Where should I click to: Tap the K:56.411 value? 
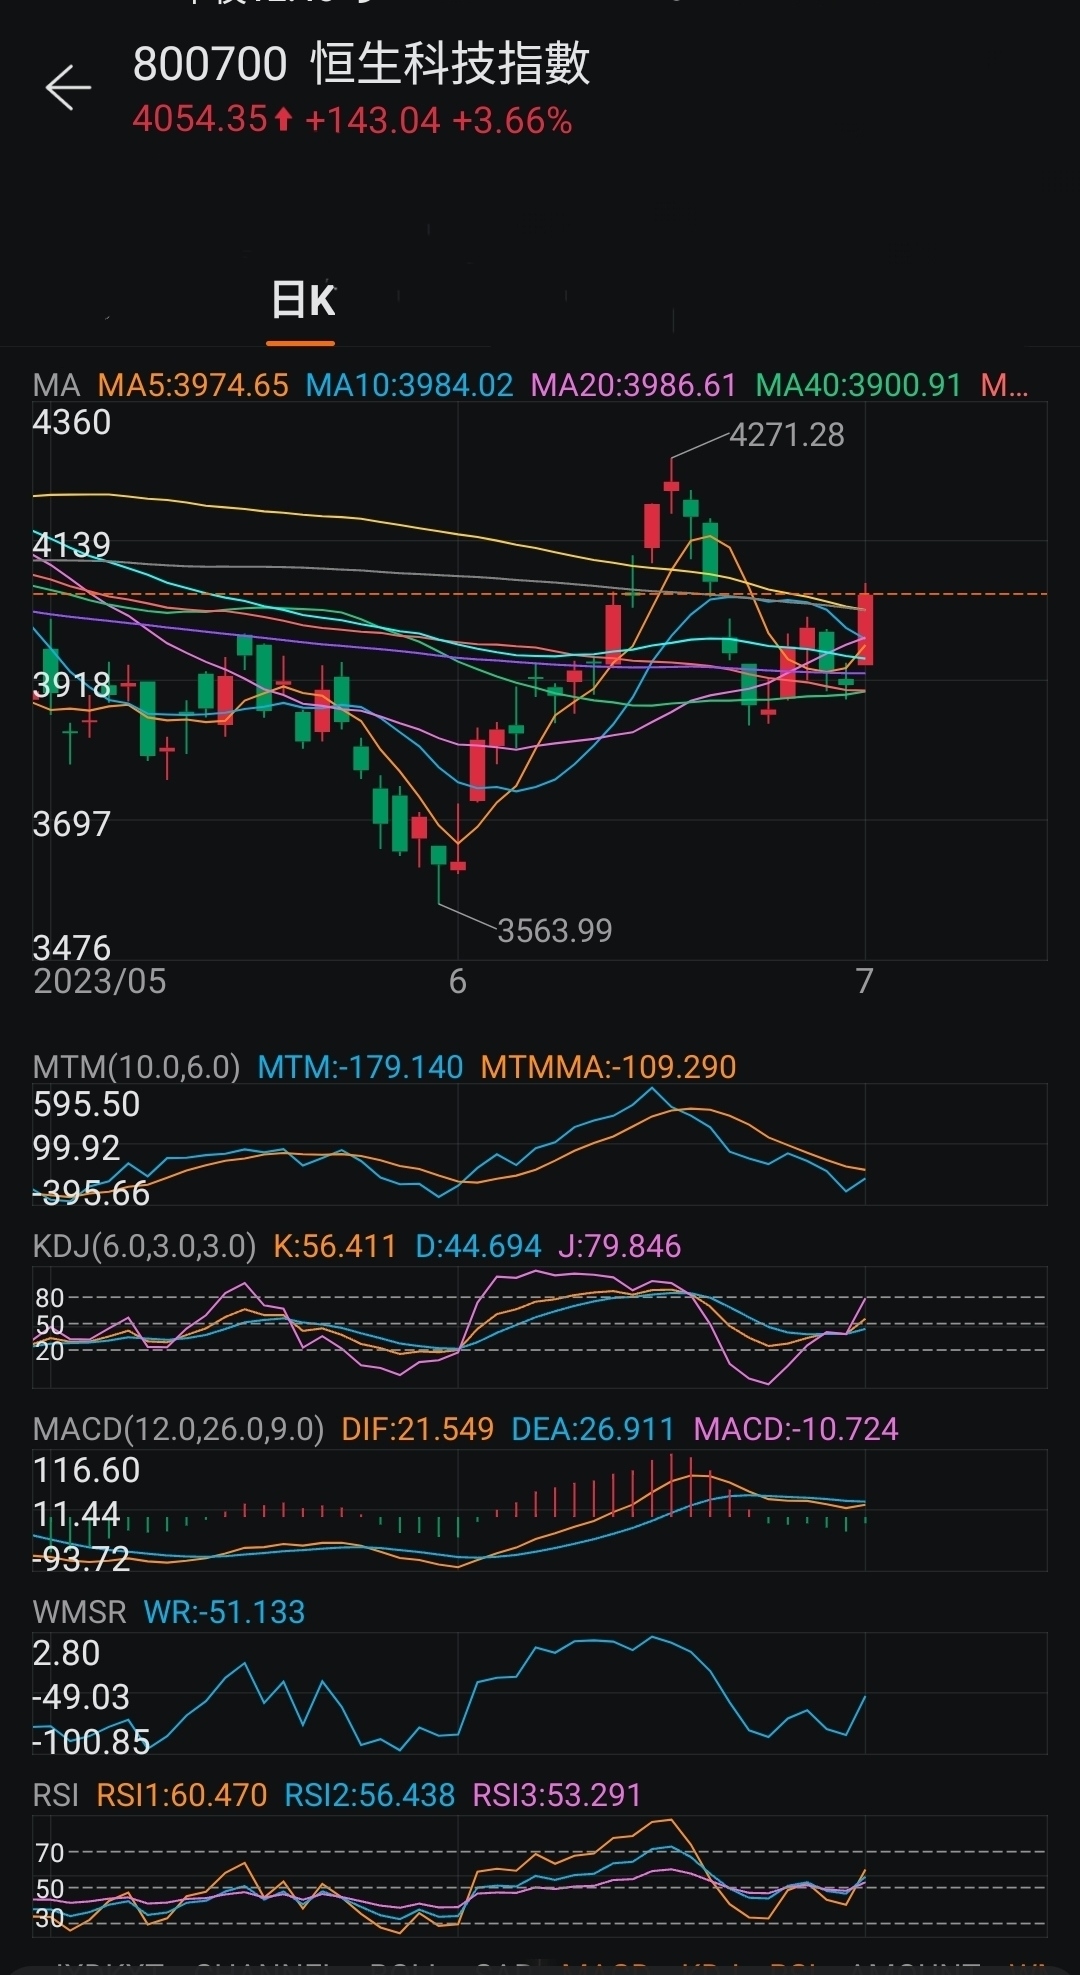(x=335, y=1246)
